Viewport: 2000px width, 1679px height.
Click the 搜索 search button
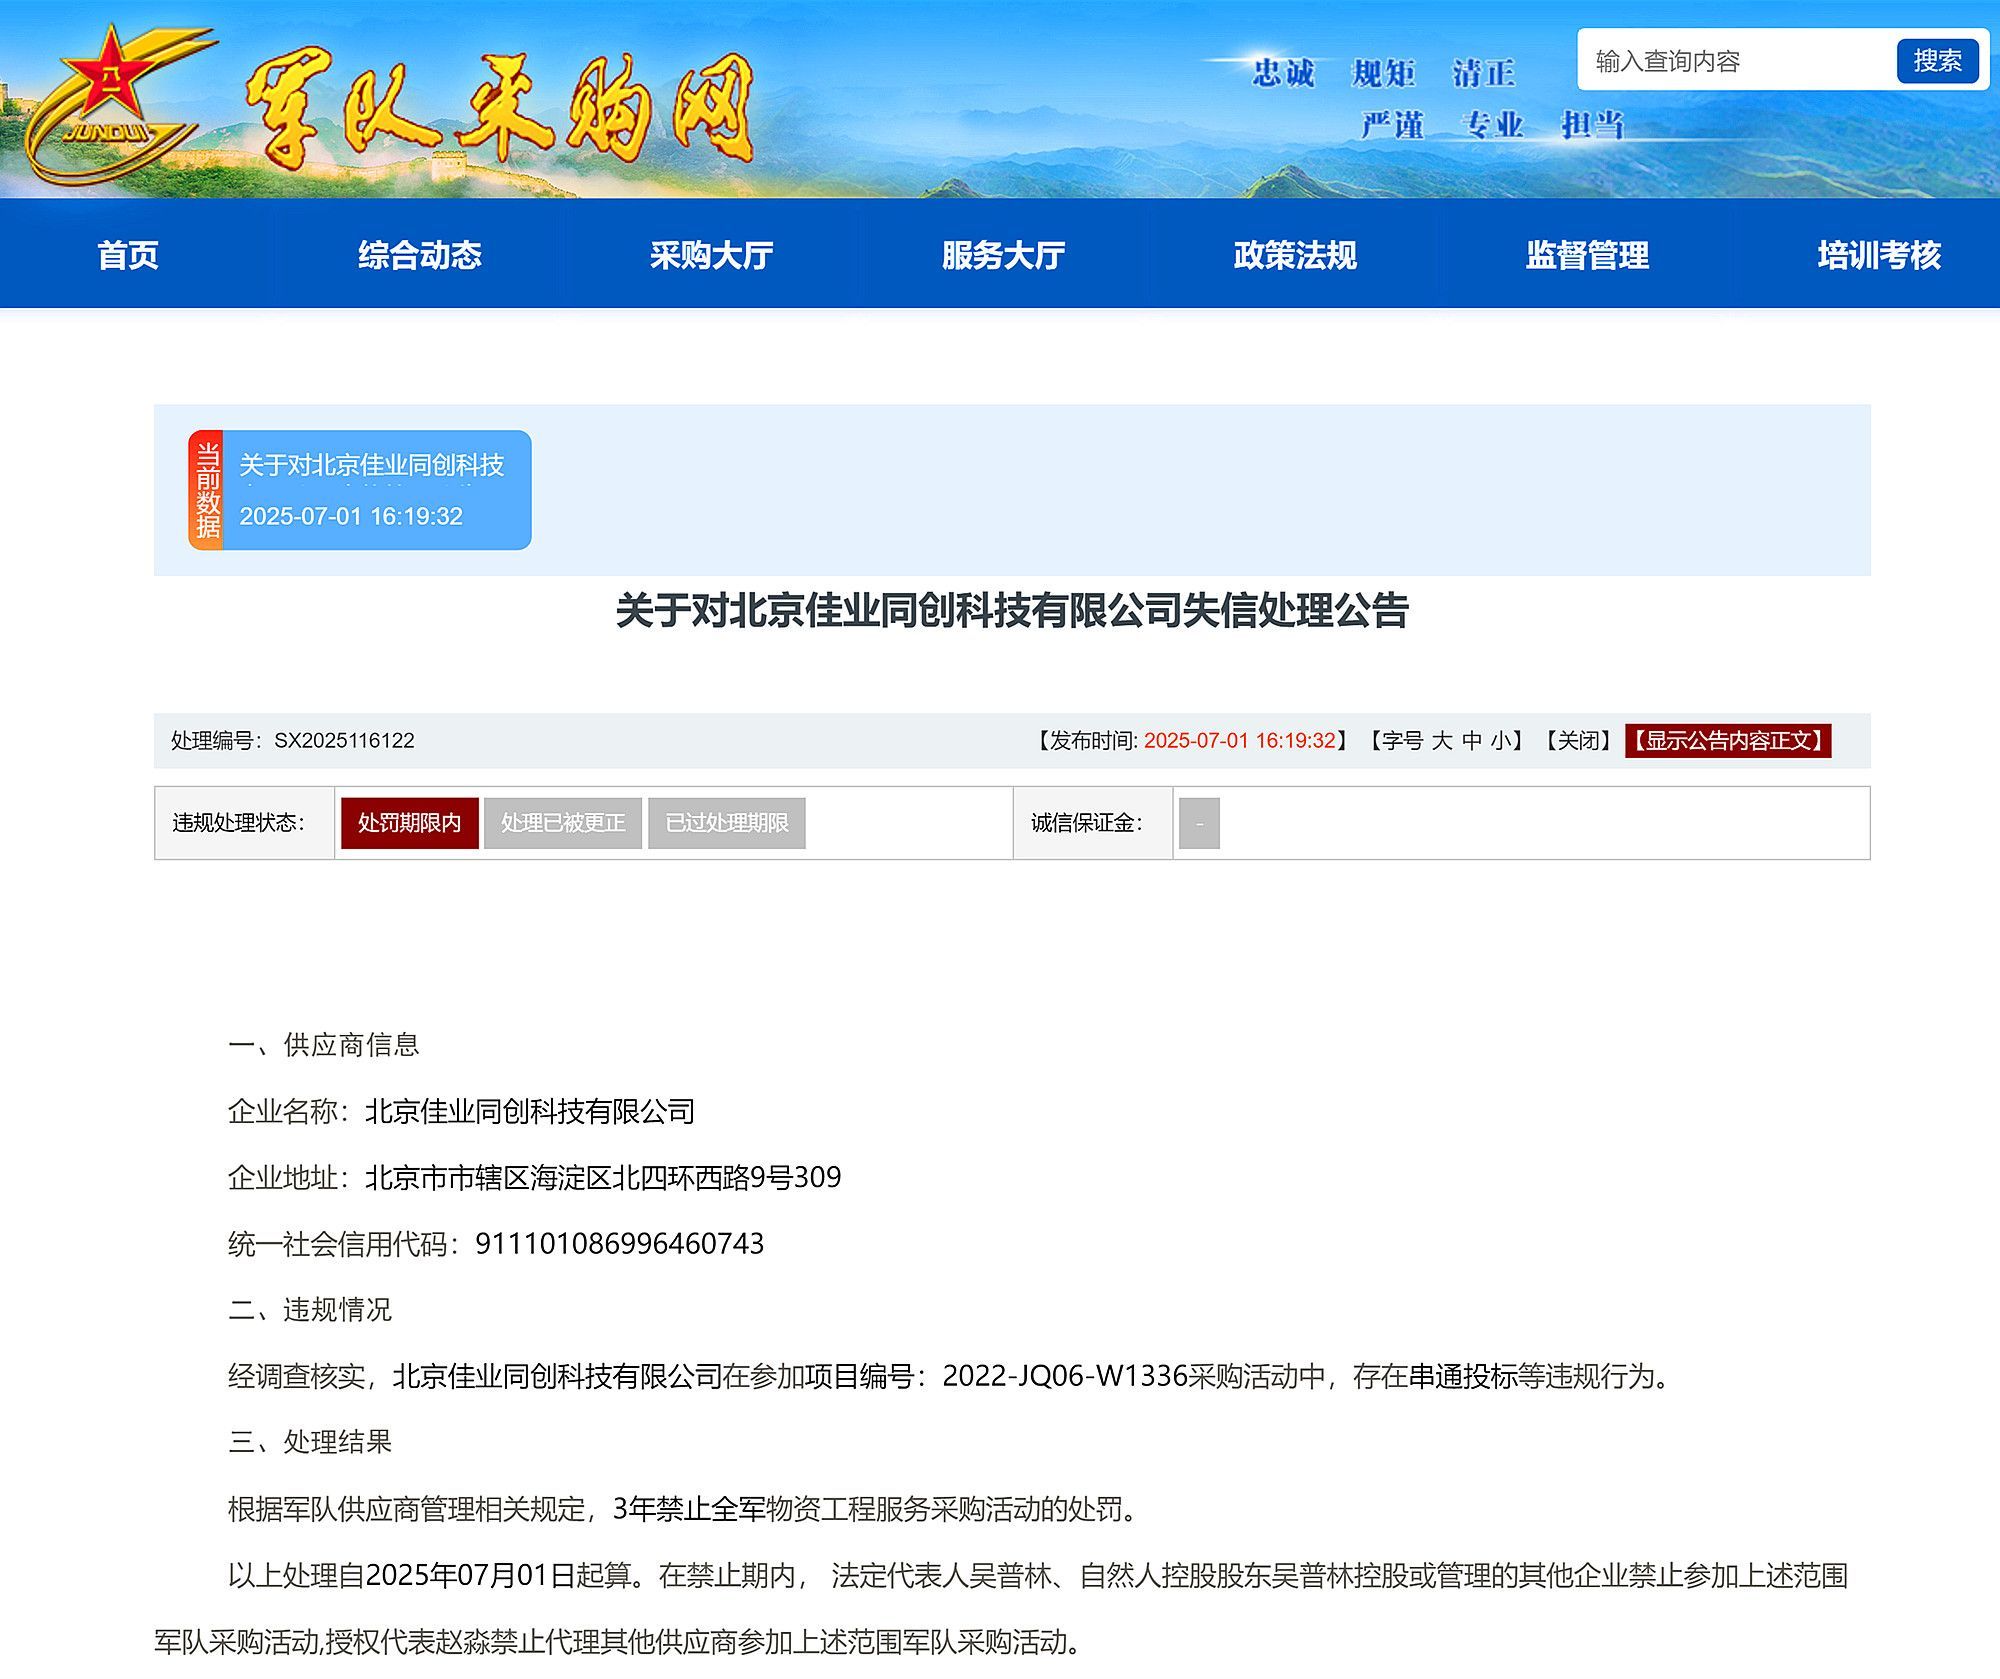tap(1937, 61)
